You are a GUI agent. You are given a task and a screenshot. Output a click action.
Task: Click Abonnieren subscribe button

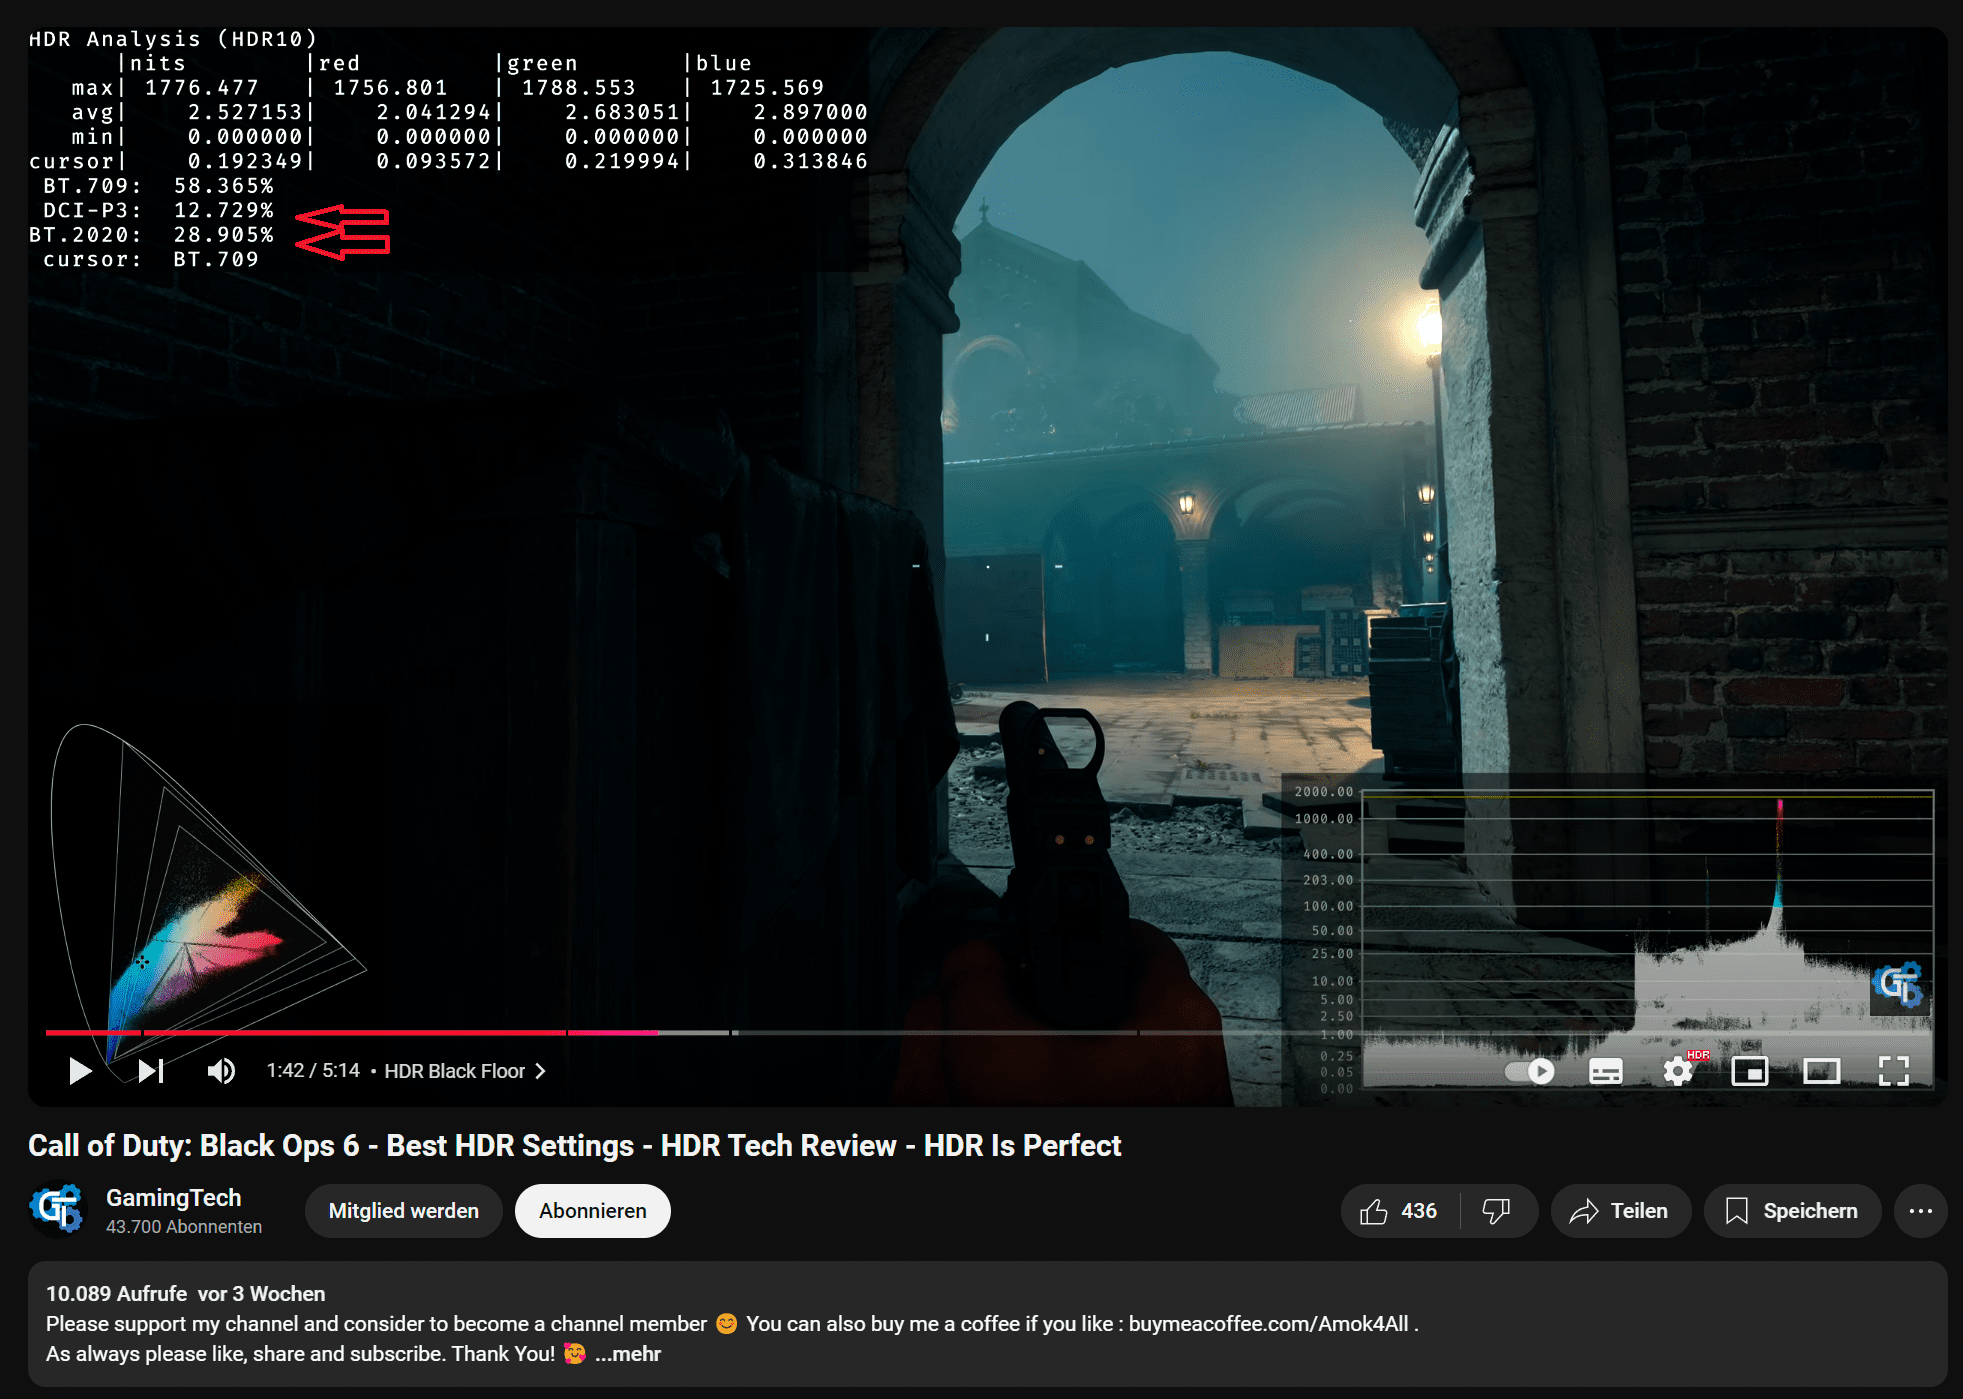(593, 1211)
